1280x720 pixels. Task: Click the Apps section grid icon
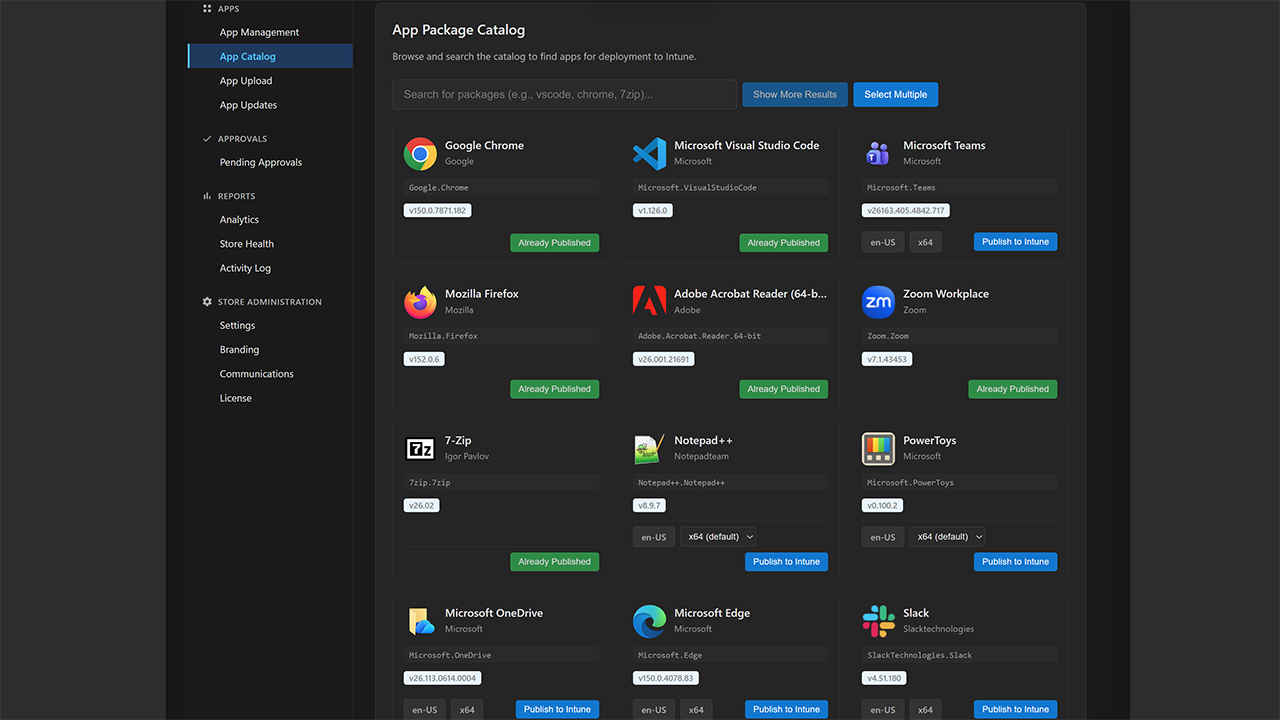tap(207, 8)
